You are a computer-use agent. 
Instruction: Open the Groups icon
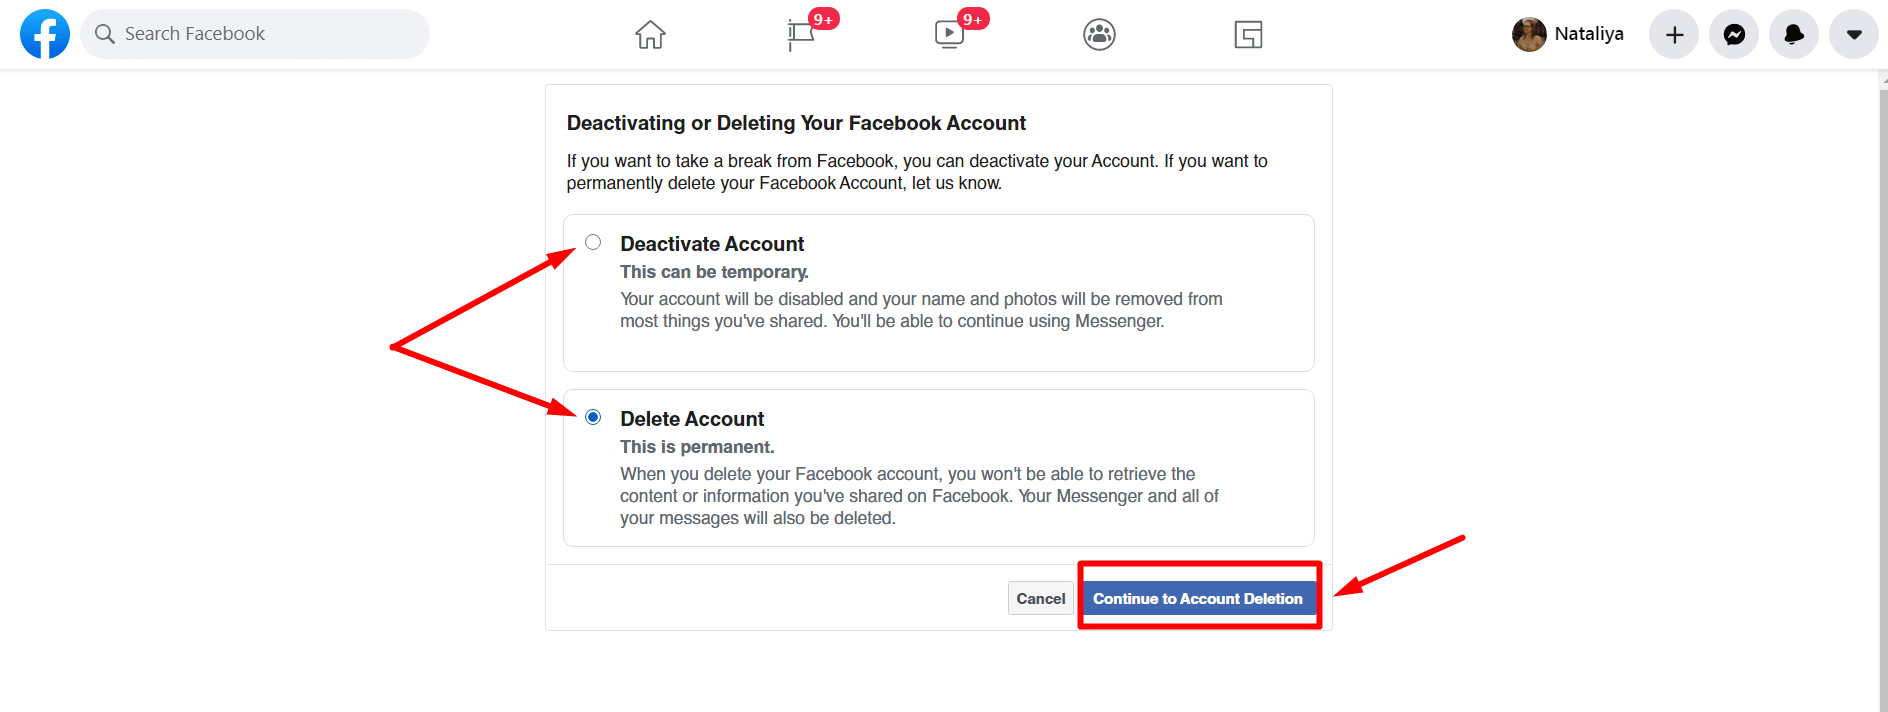pos(1099,34)
